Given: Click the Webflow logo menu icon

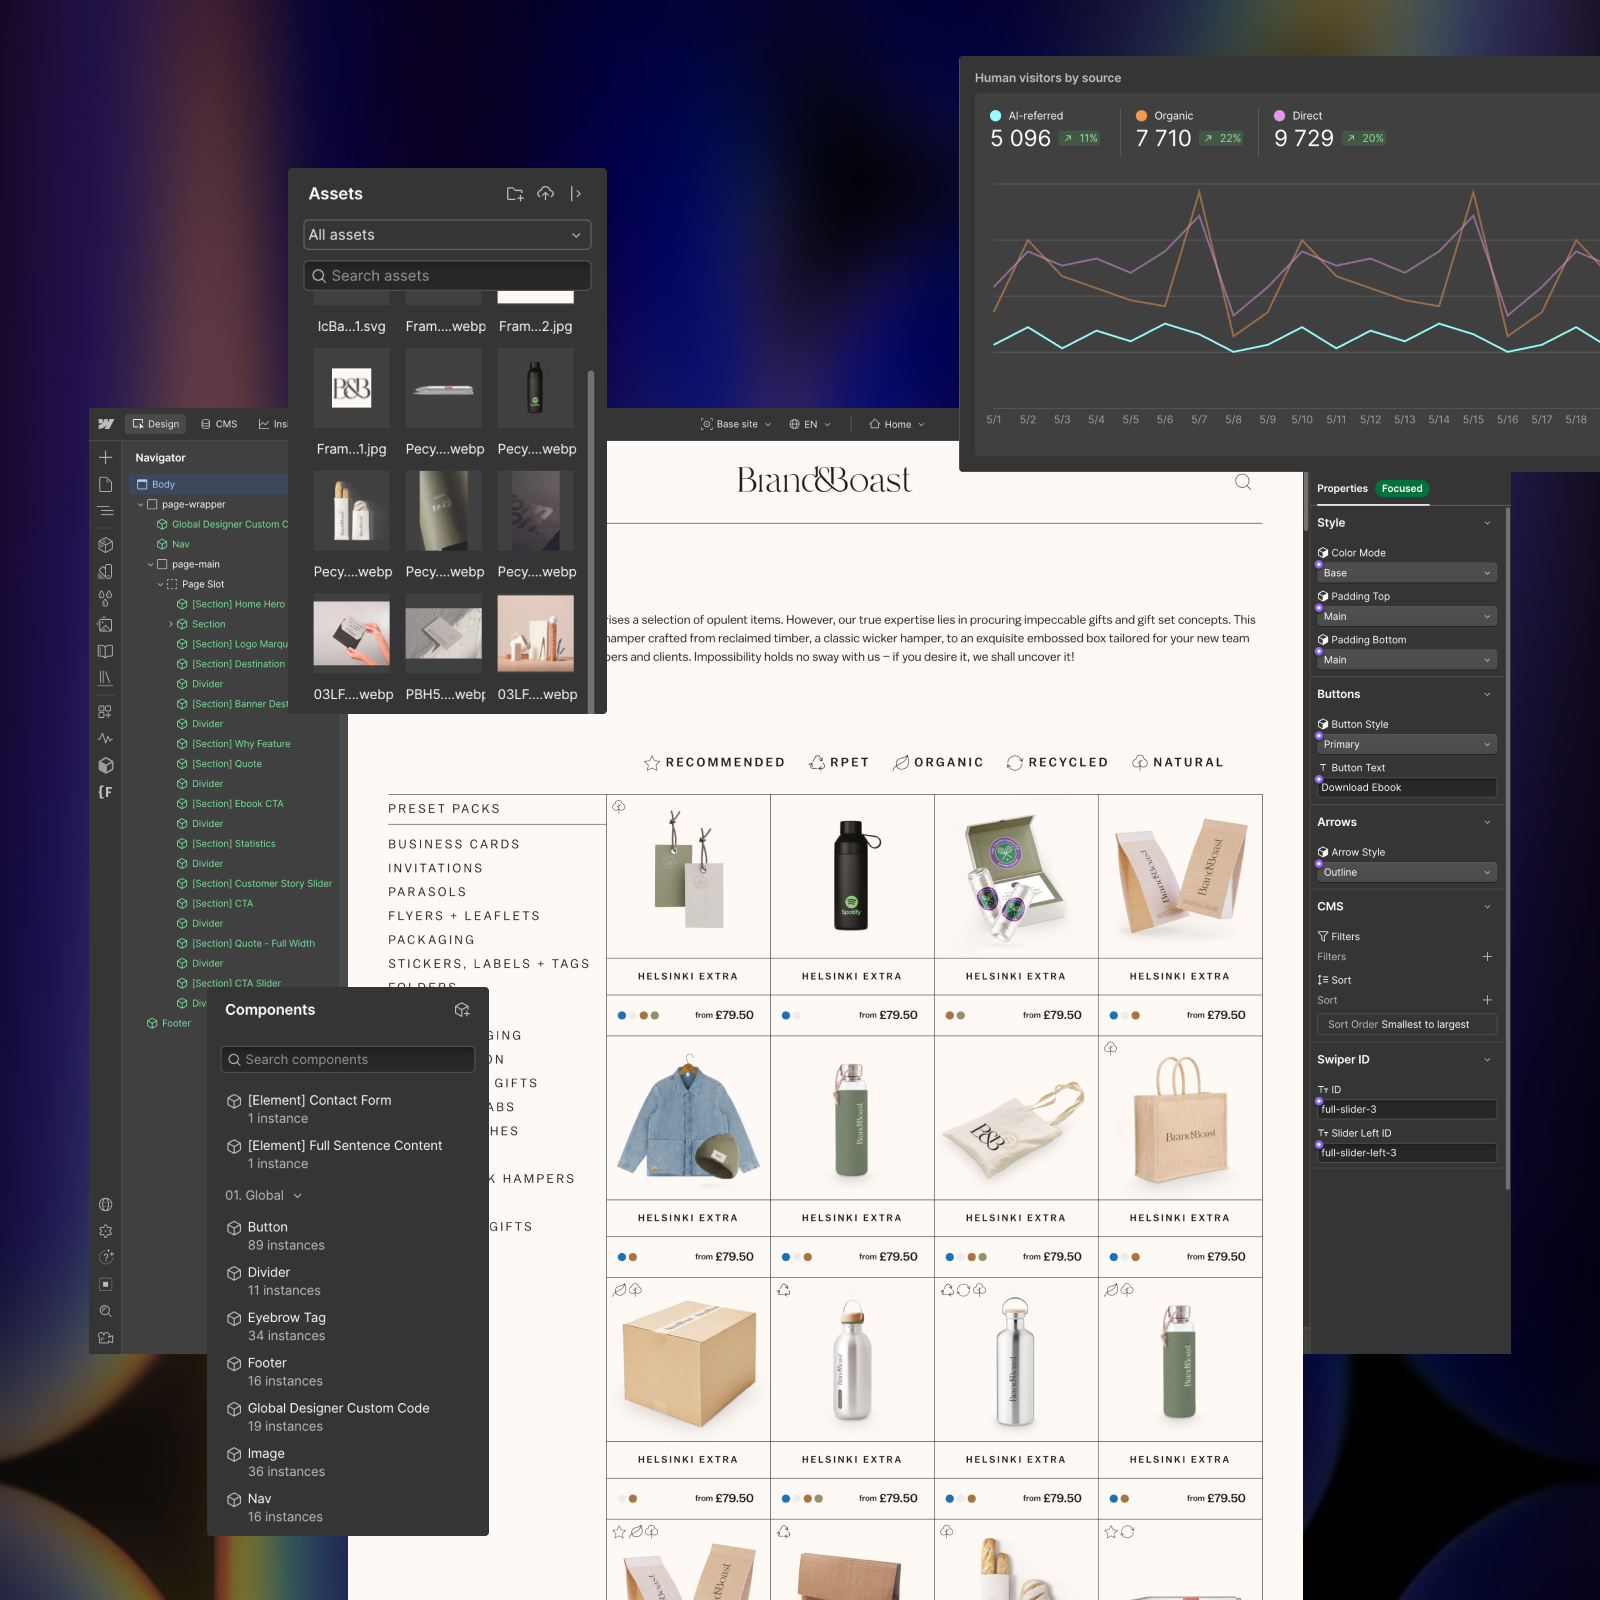Looking at the screenshot, I should (105, 424).
